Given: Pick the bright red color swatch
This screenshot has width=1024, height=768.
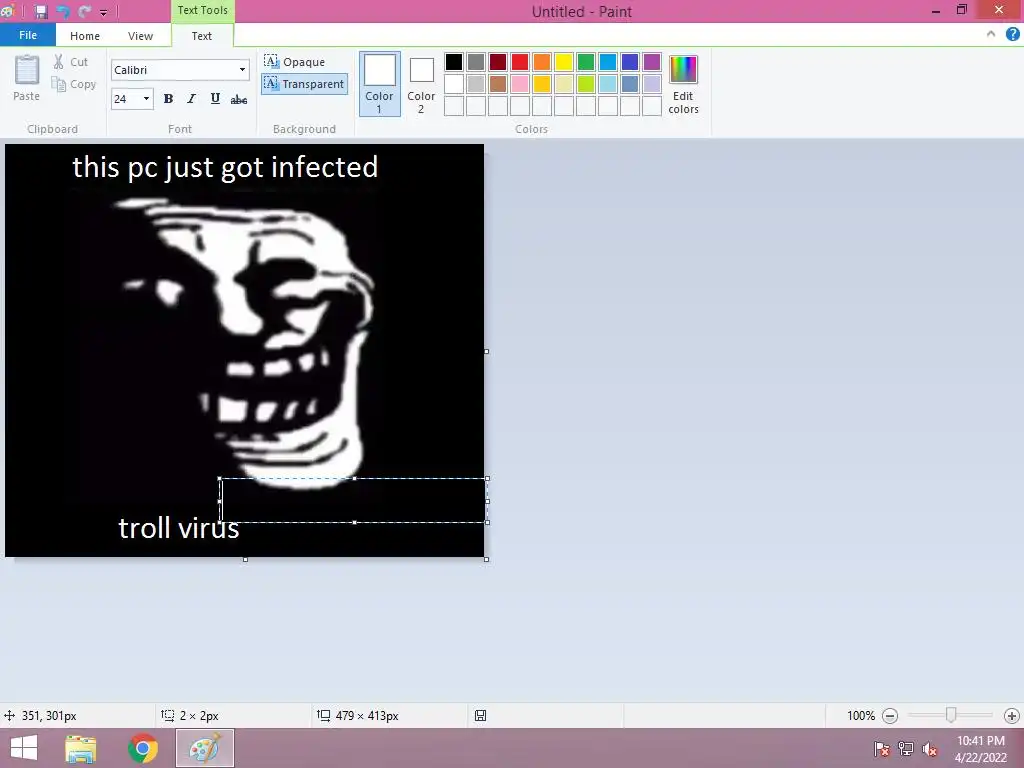Looking at the screenshot, I should click(520, 62).
